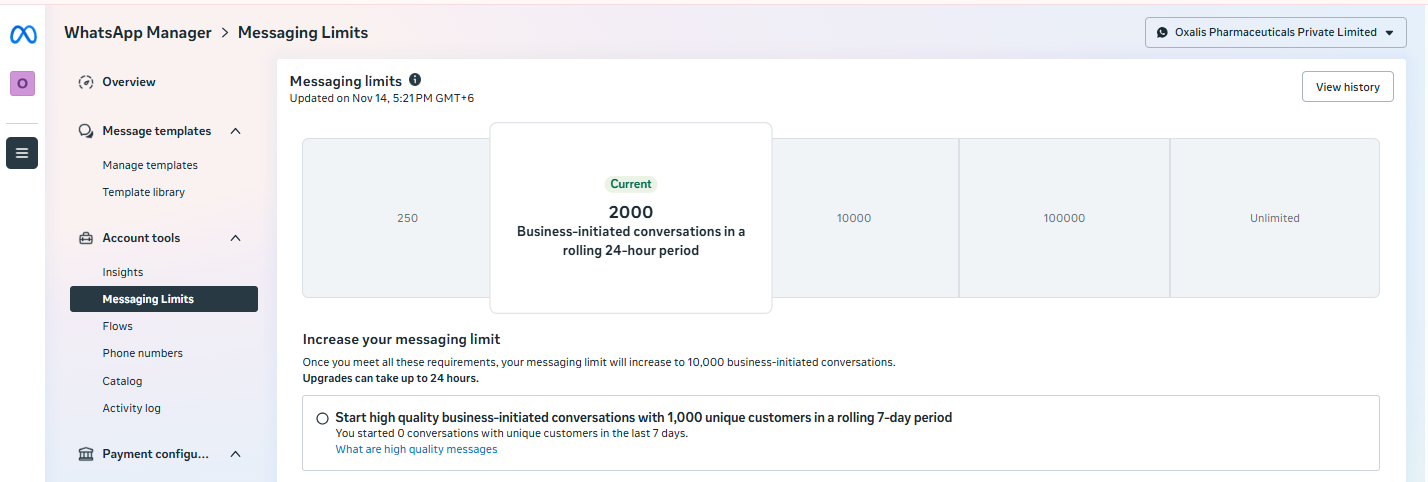Open the Overview page
1428x482 pixels.
coord(129,82)
